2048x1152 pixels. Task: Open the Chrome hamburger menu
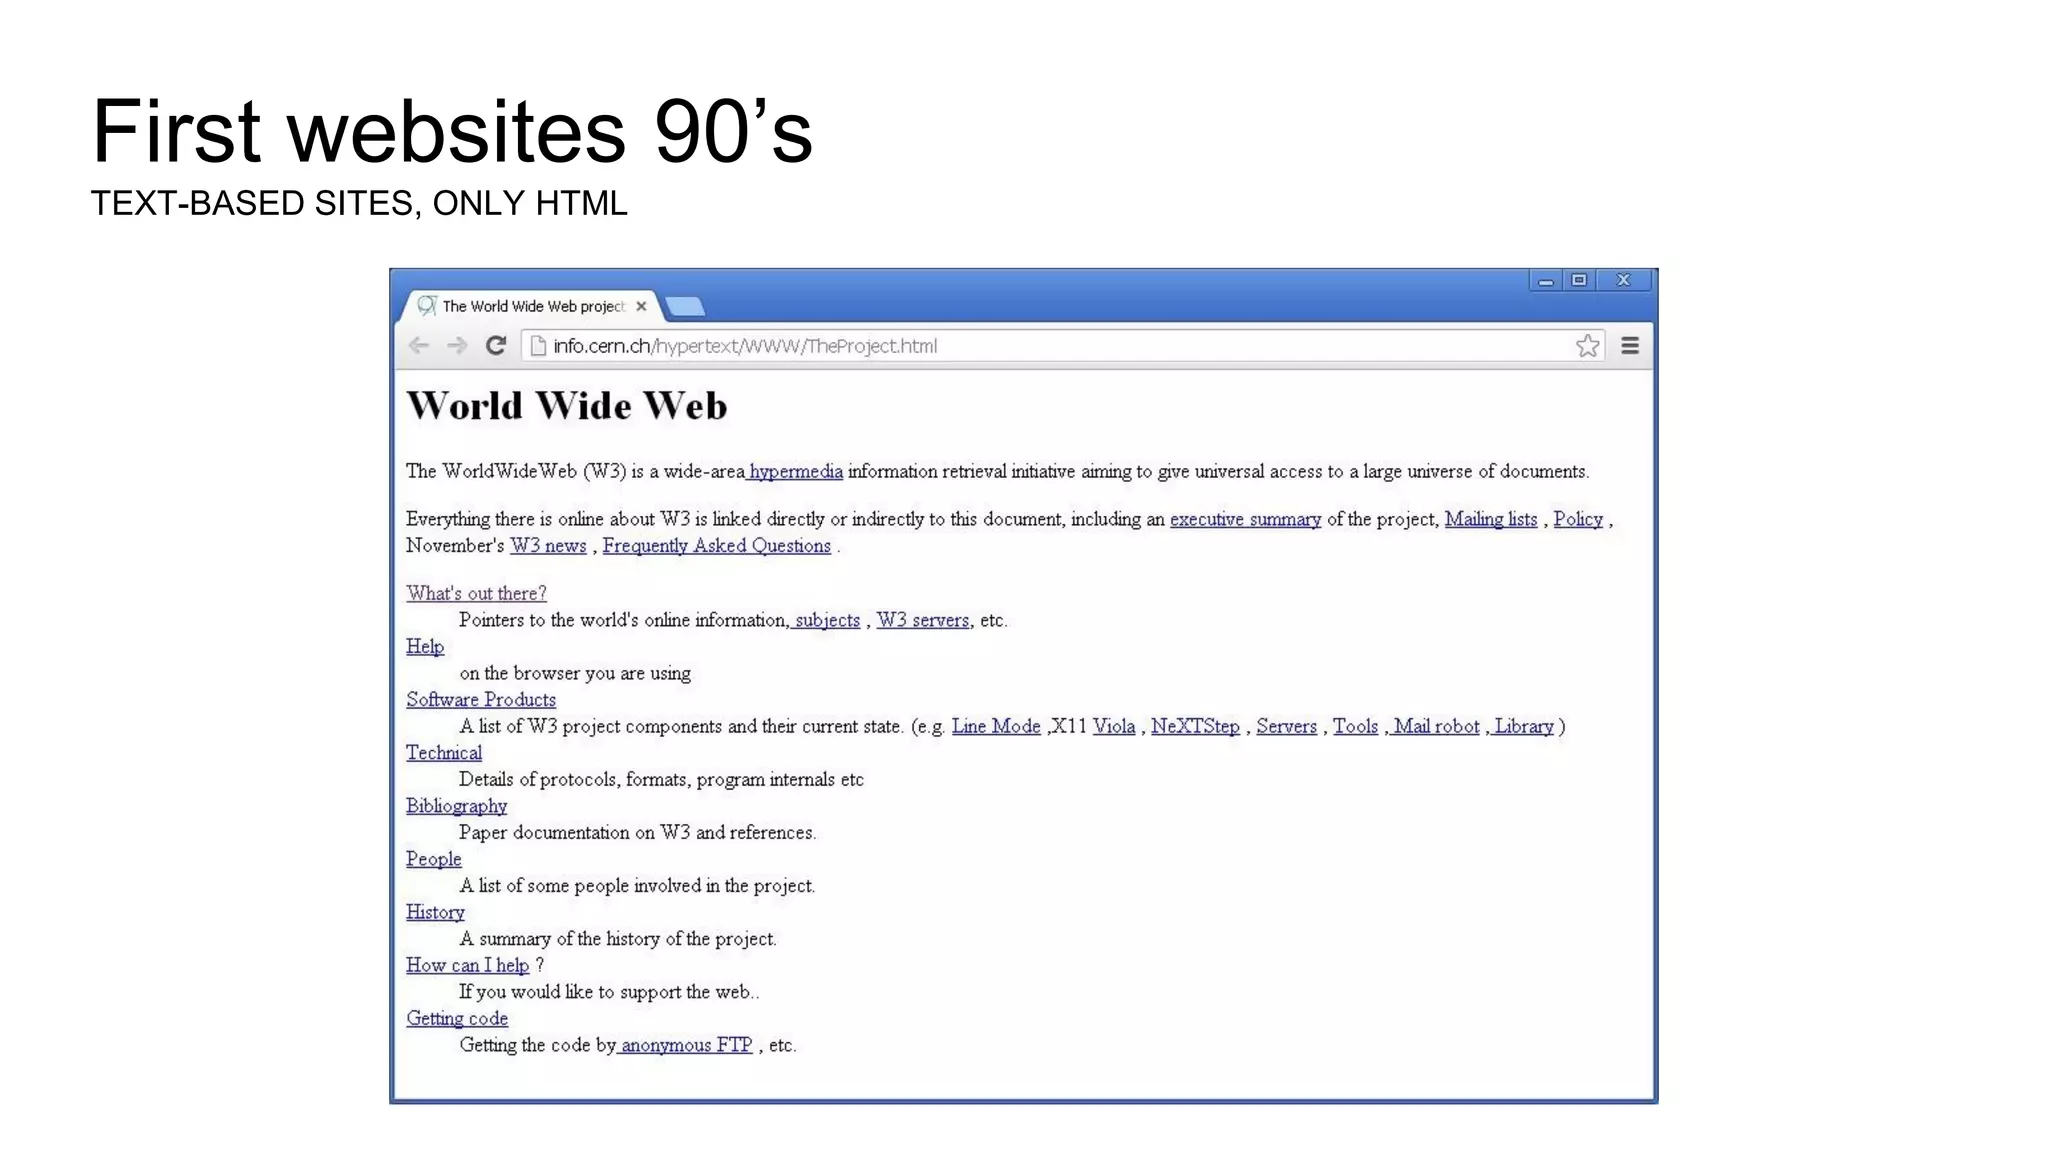point(1630,346)
